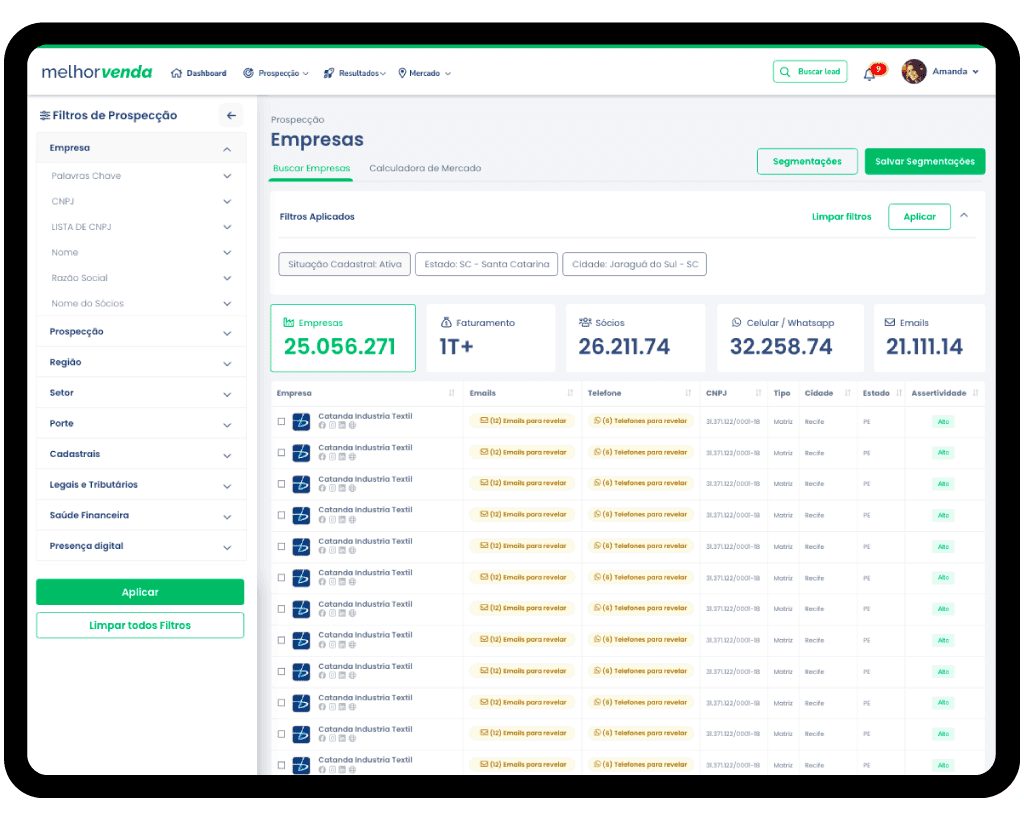The image size is (1024, 820).
Task: Collapse filter sidebar with back arrow
Action: pyautogui.click(x=231, y=116)
